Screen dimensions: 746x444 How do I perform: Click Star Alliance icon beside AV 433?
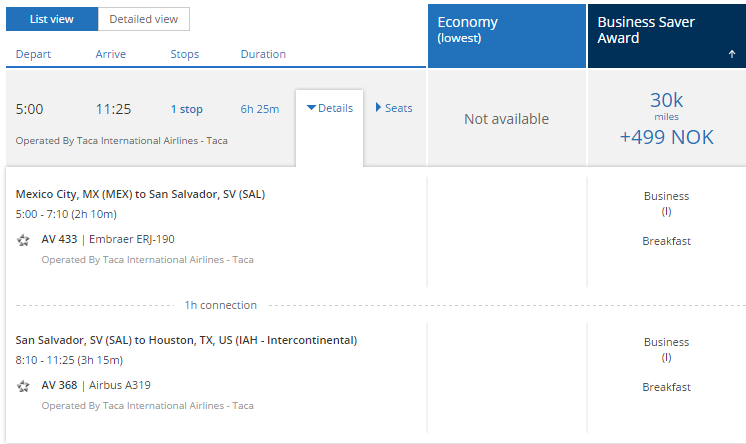pos(23,240)
